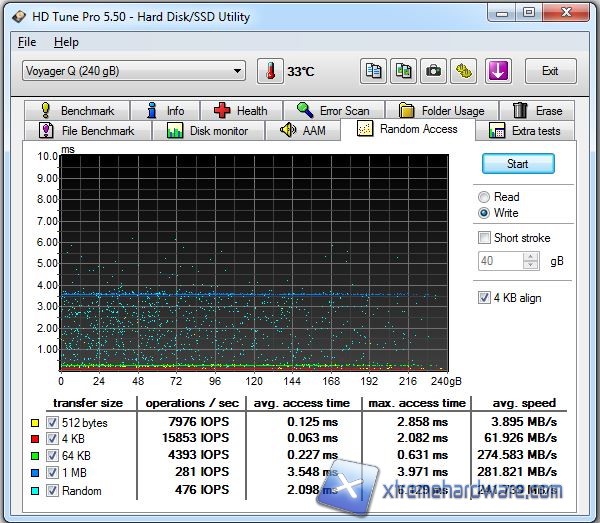Toggle the 4 KB align checkbox
This screenshot has width=600, height=523.
tap(485, 298)
